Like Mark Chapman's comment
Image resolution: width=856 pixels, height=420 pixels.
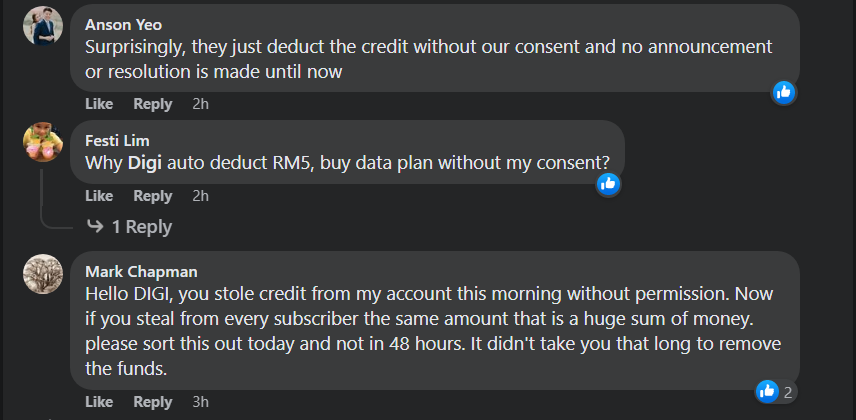(x=99, y=402)
